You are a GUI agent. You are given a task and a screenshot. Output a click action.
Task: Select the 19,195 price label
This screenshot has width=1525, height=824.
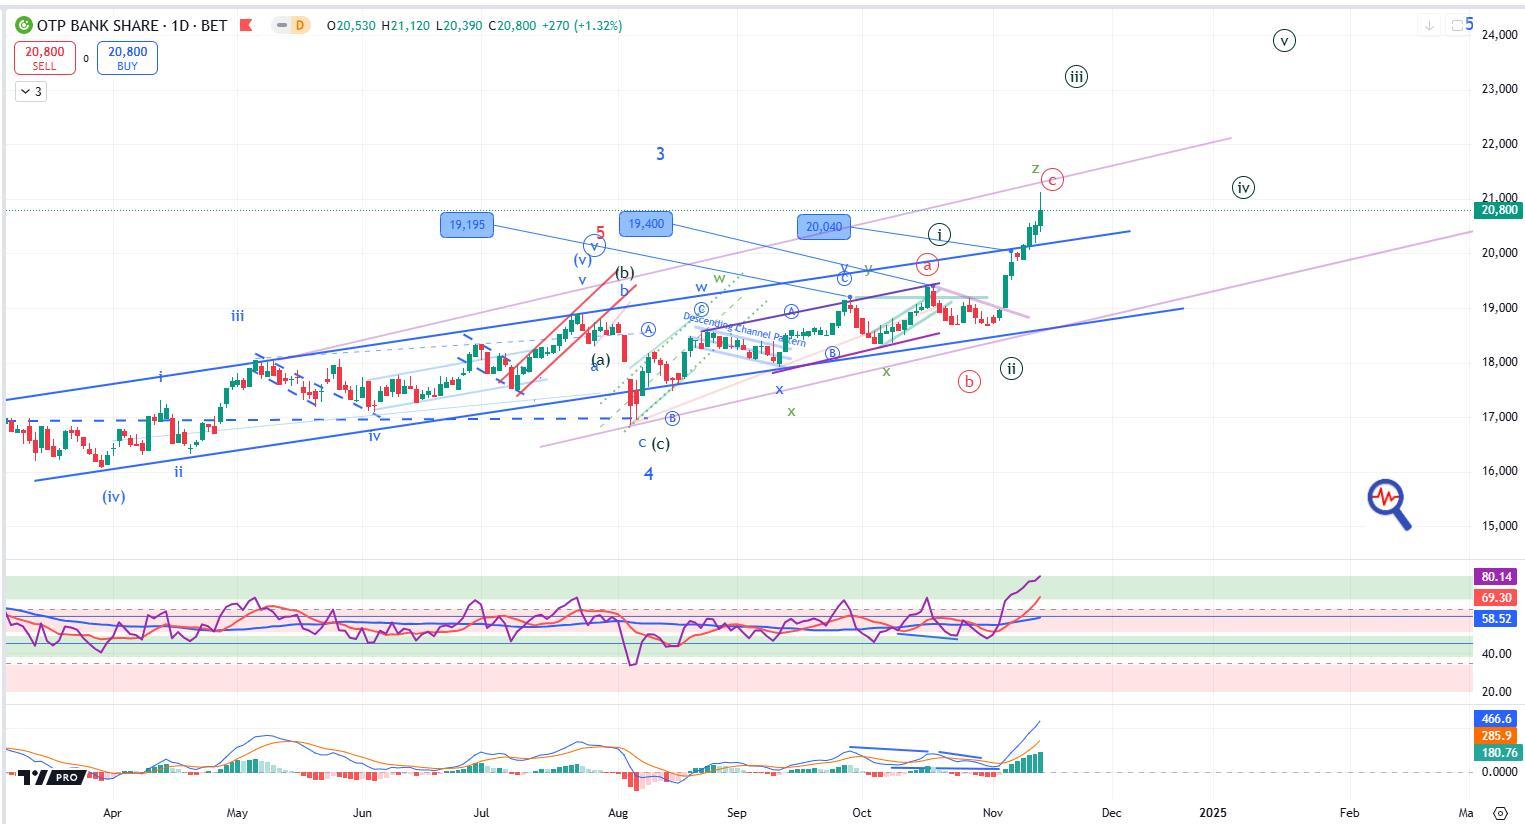pyautogui.click(x=467, y=225)
